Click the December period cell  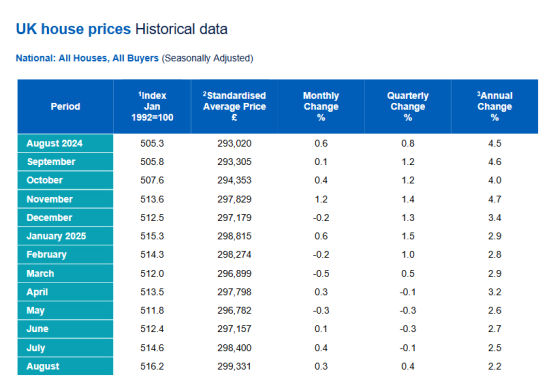[65, 218]
